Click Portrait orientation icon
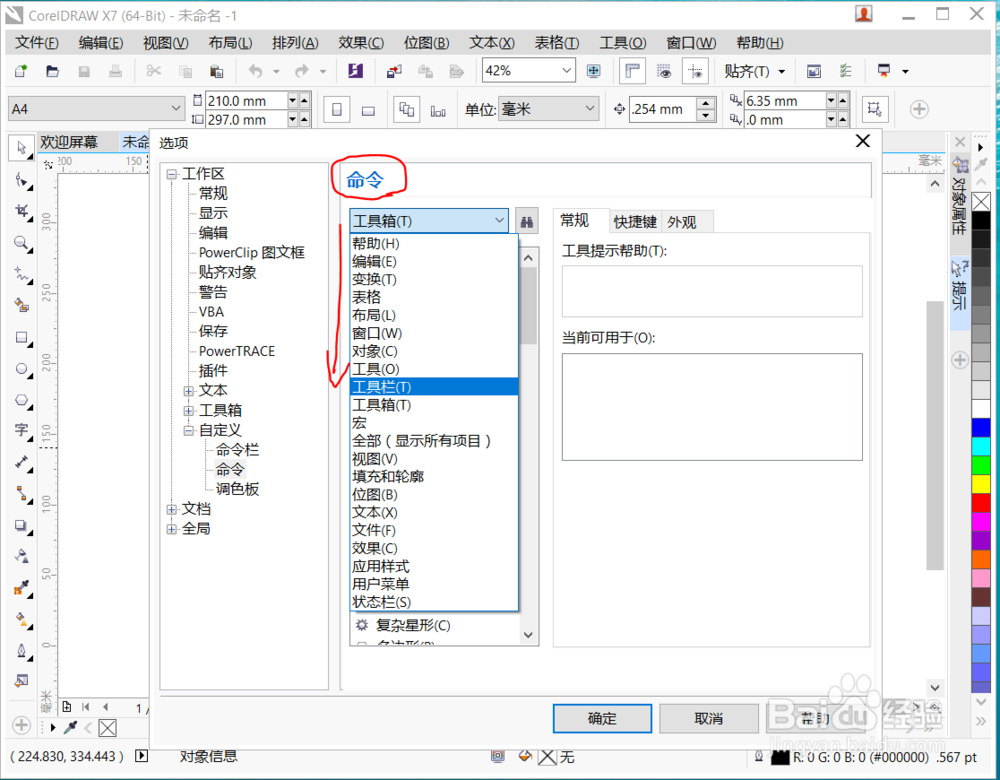The image size is (1000, 780). click(x=337, y=110)
